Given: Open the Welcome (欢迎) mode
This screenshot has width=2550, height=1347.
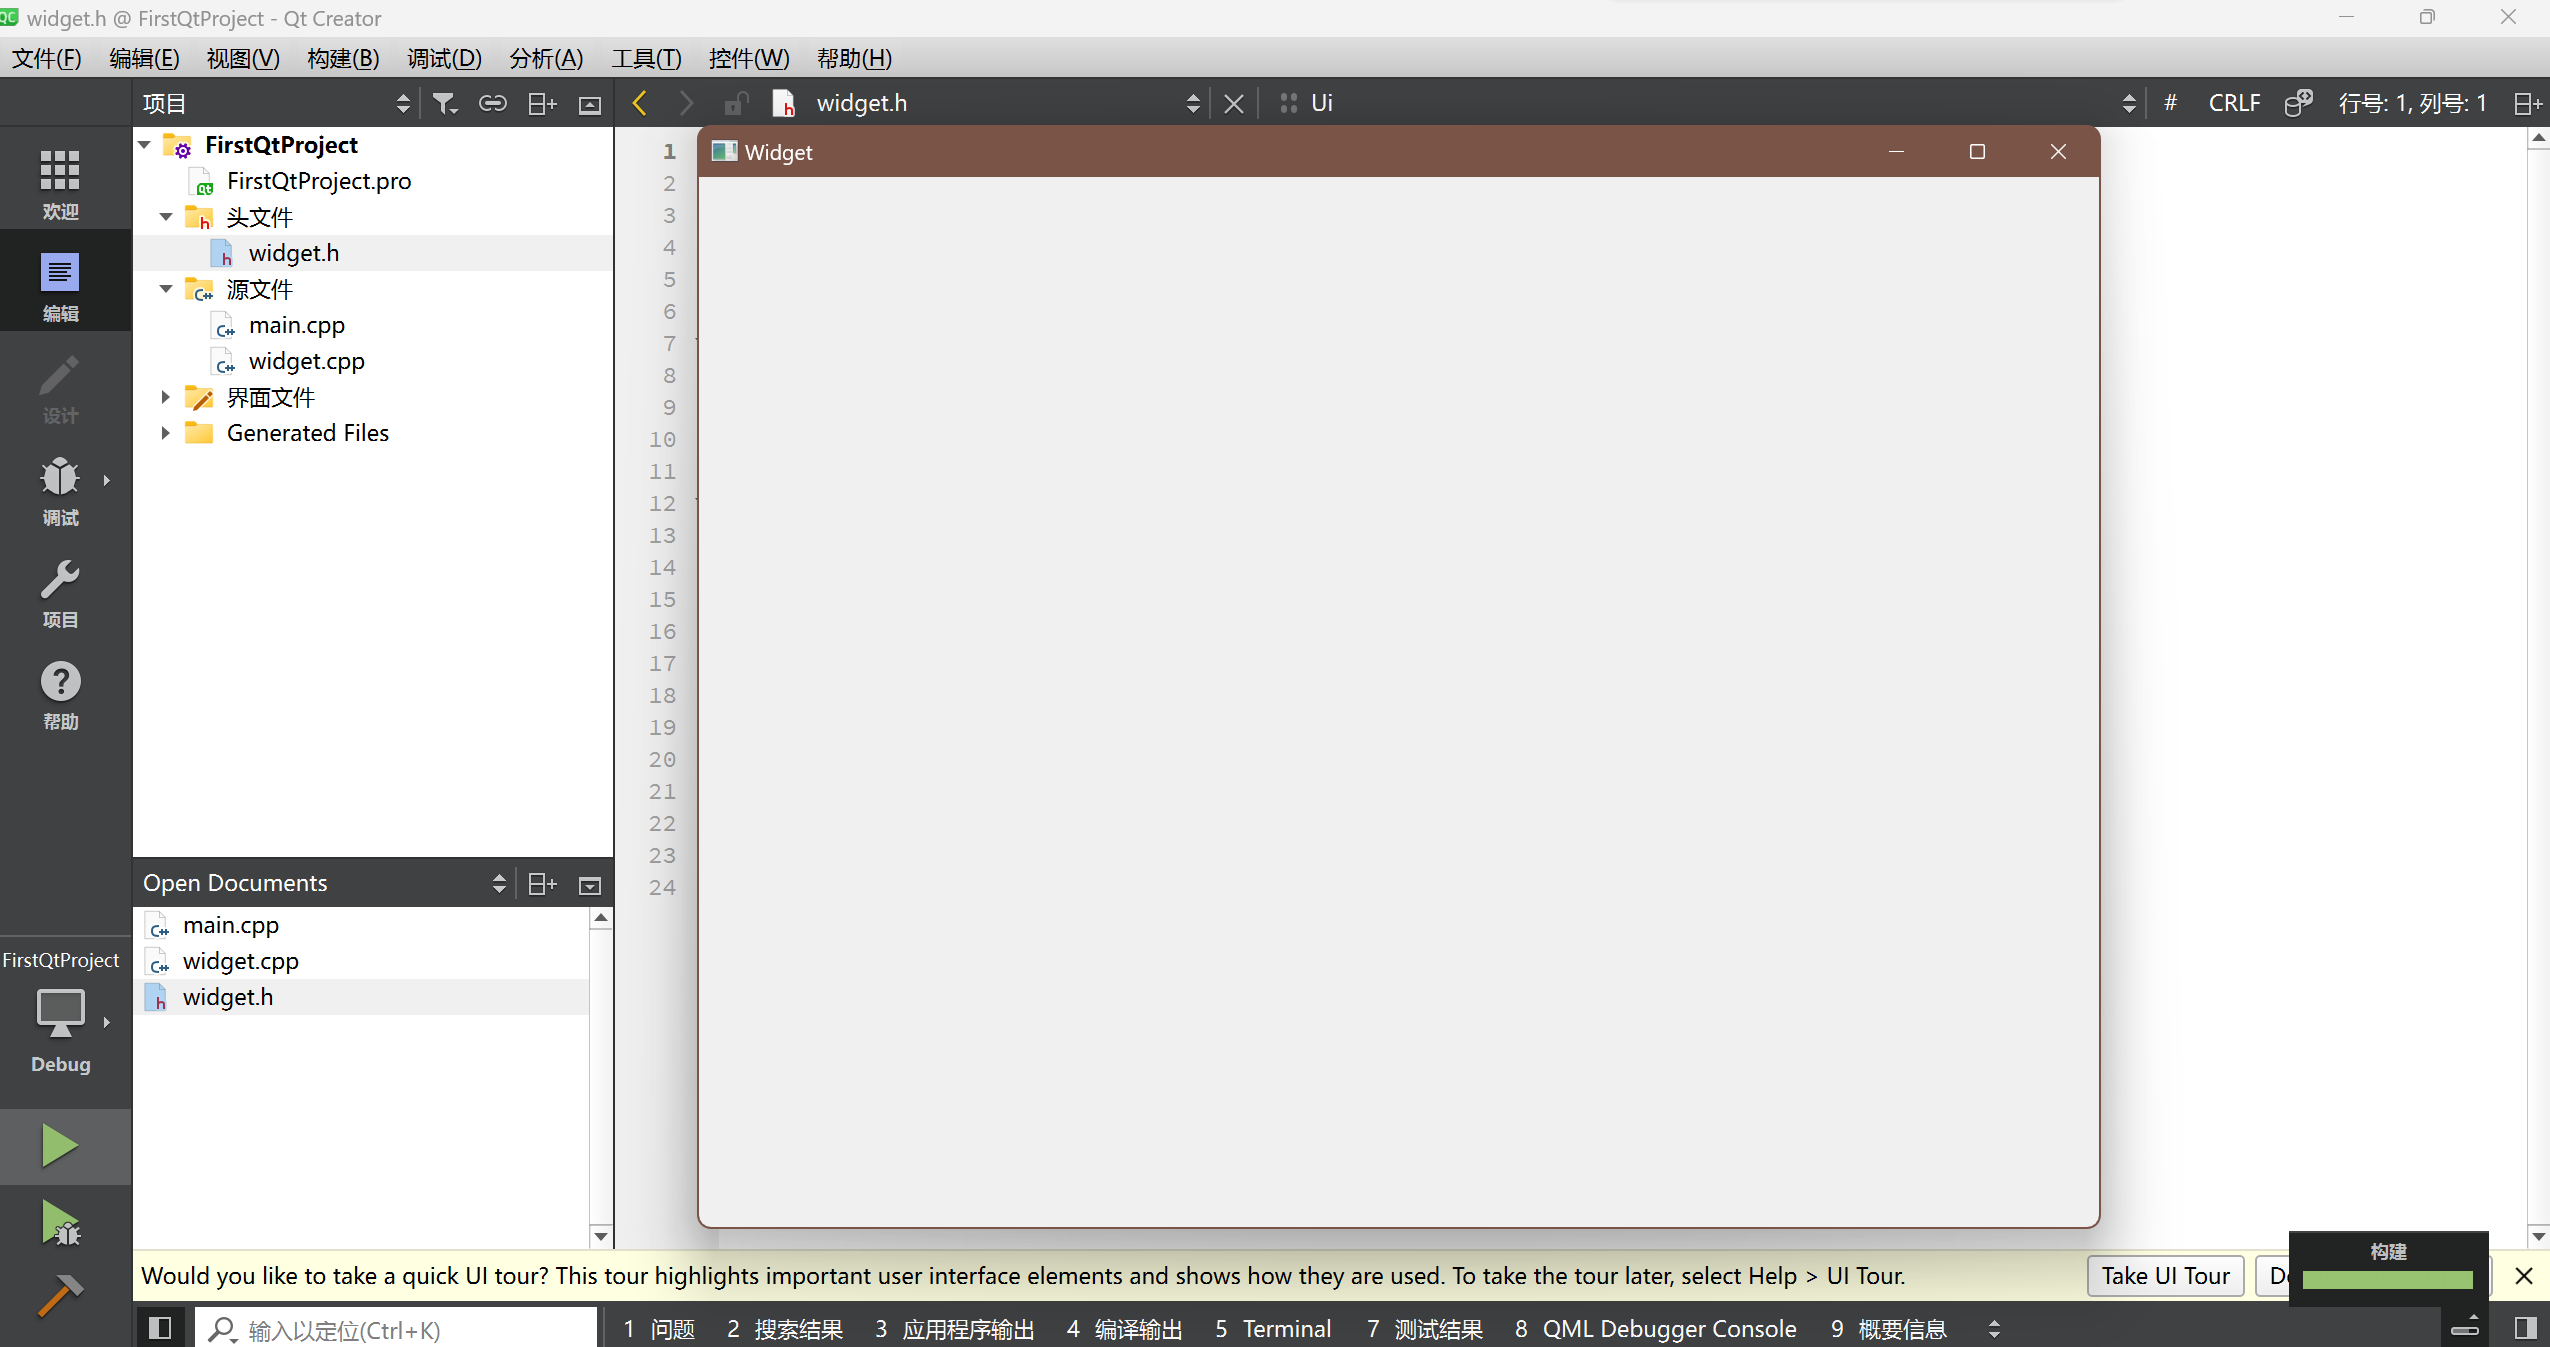Looking at the screenshot, I should [60, 184].
